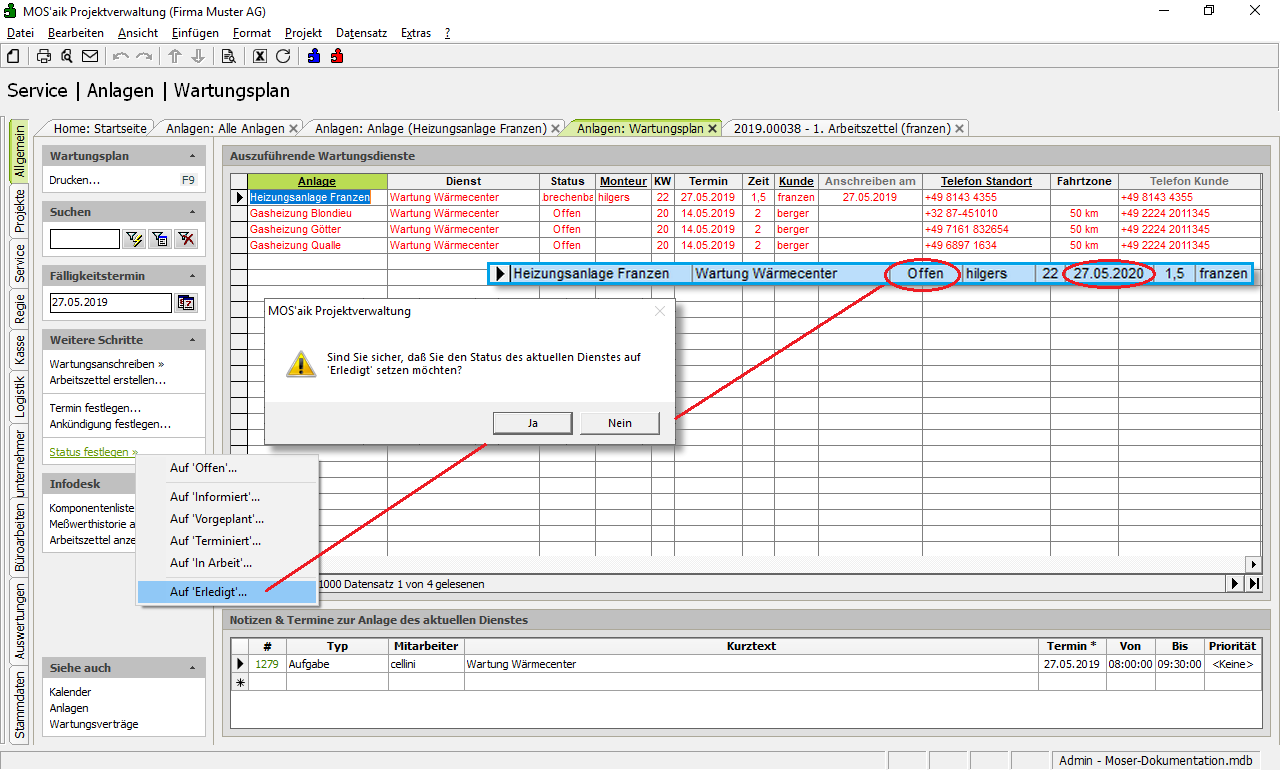Confirm the dialog by clicking Ja
Viewport: 1280px width, 770px height.
tap(533, 423)
